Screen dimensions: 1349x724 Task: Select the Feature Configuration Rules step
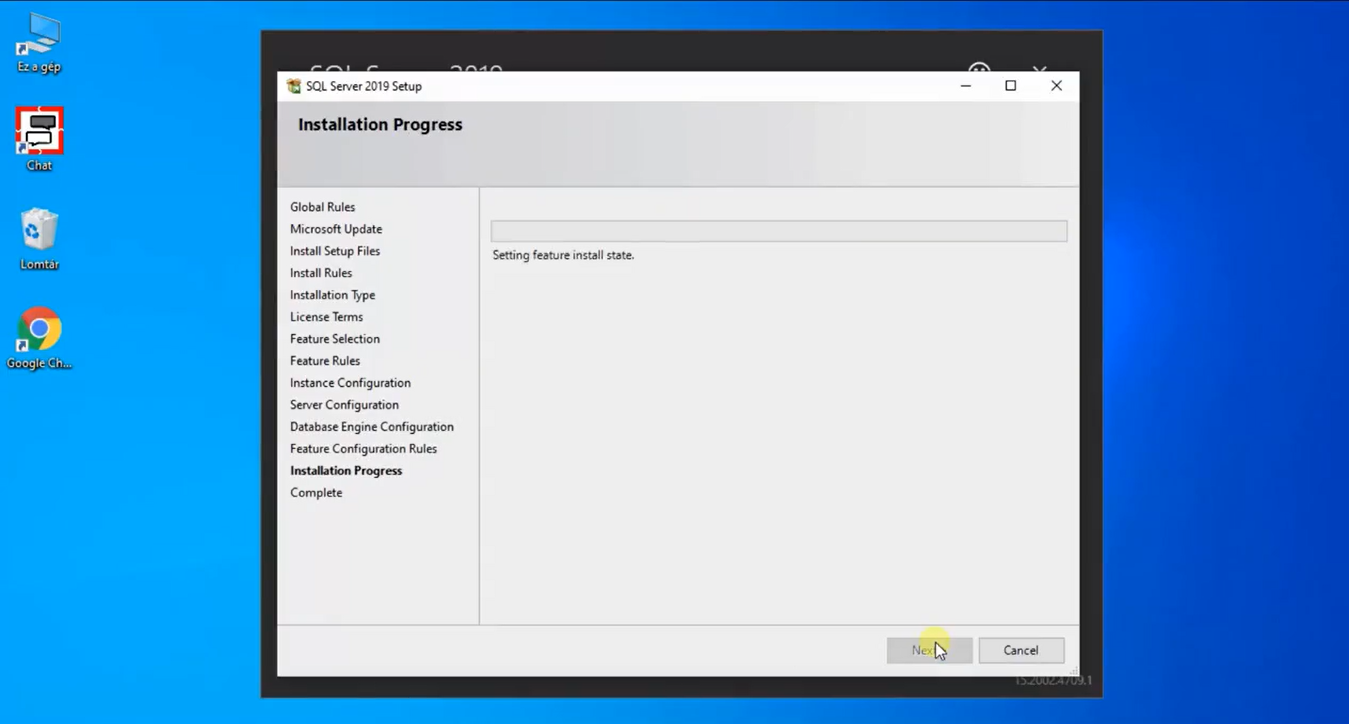[x=363, y=449]
